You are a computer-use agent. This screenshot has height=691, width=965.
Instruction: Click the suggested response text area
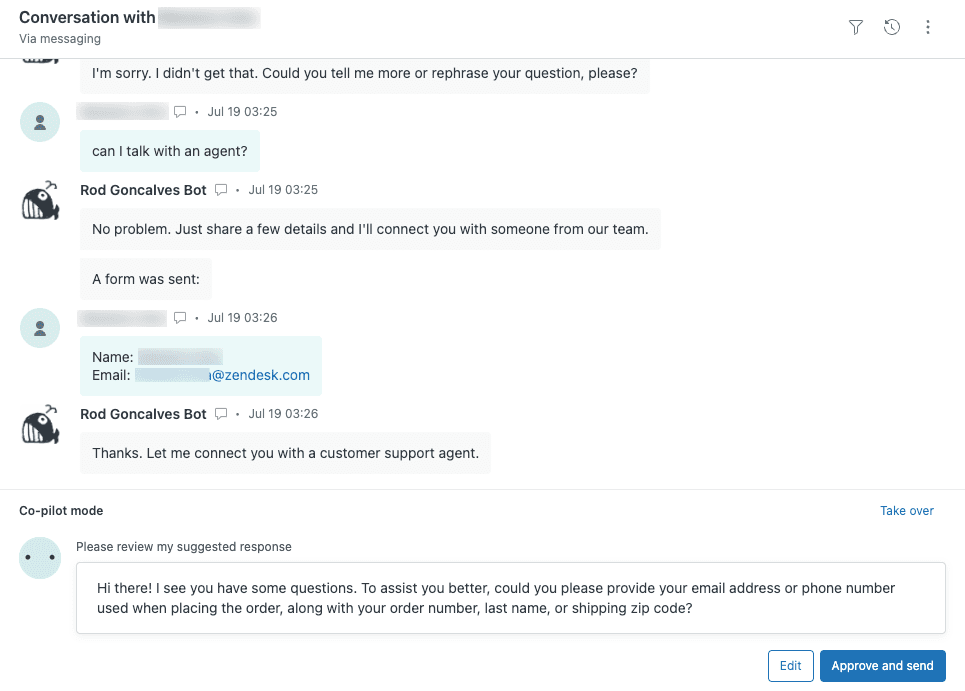pos(511,597)
